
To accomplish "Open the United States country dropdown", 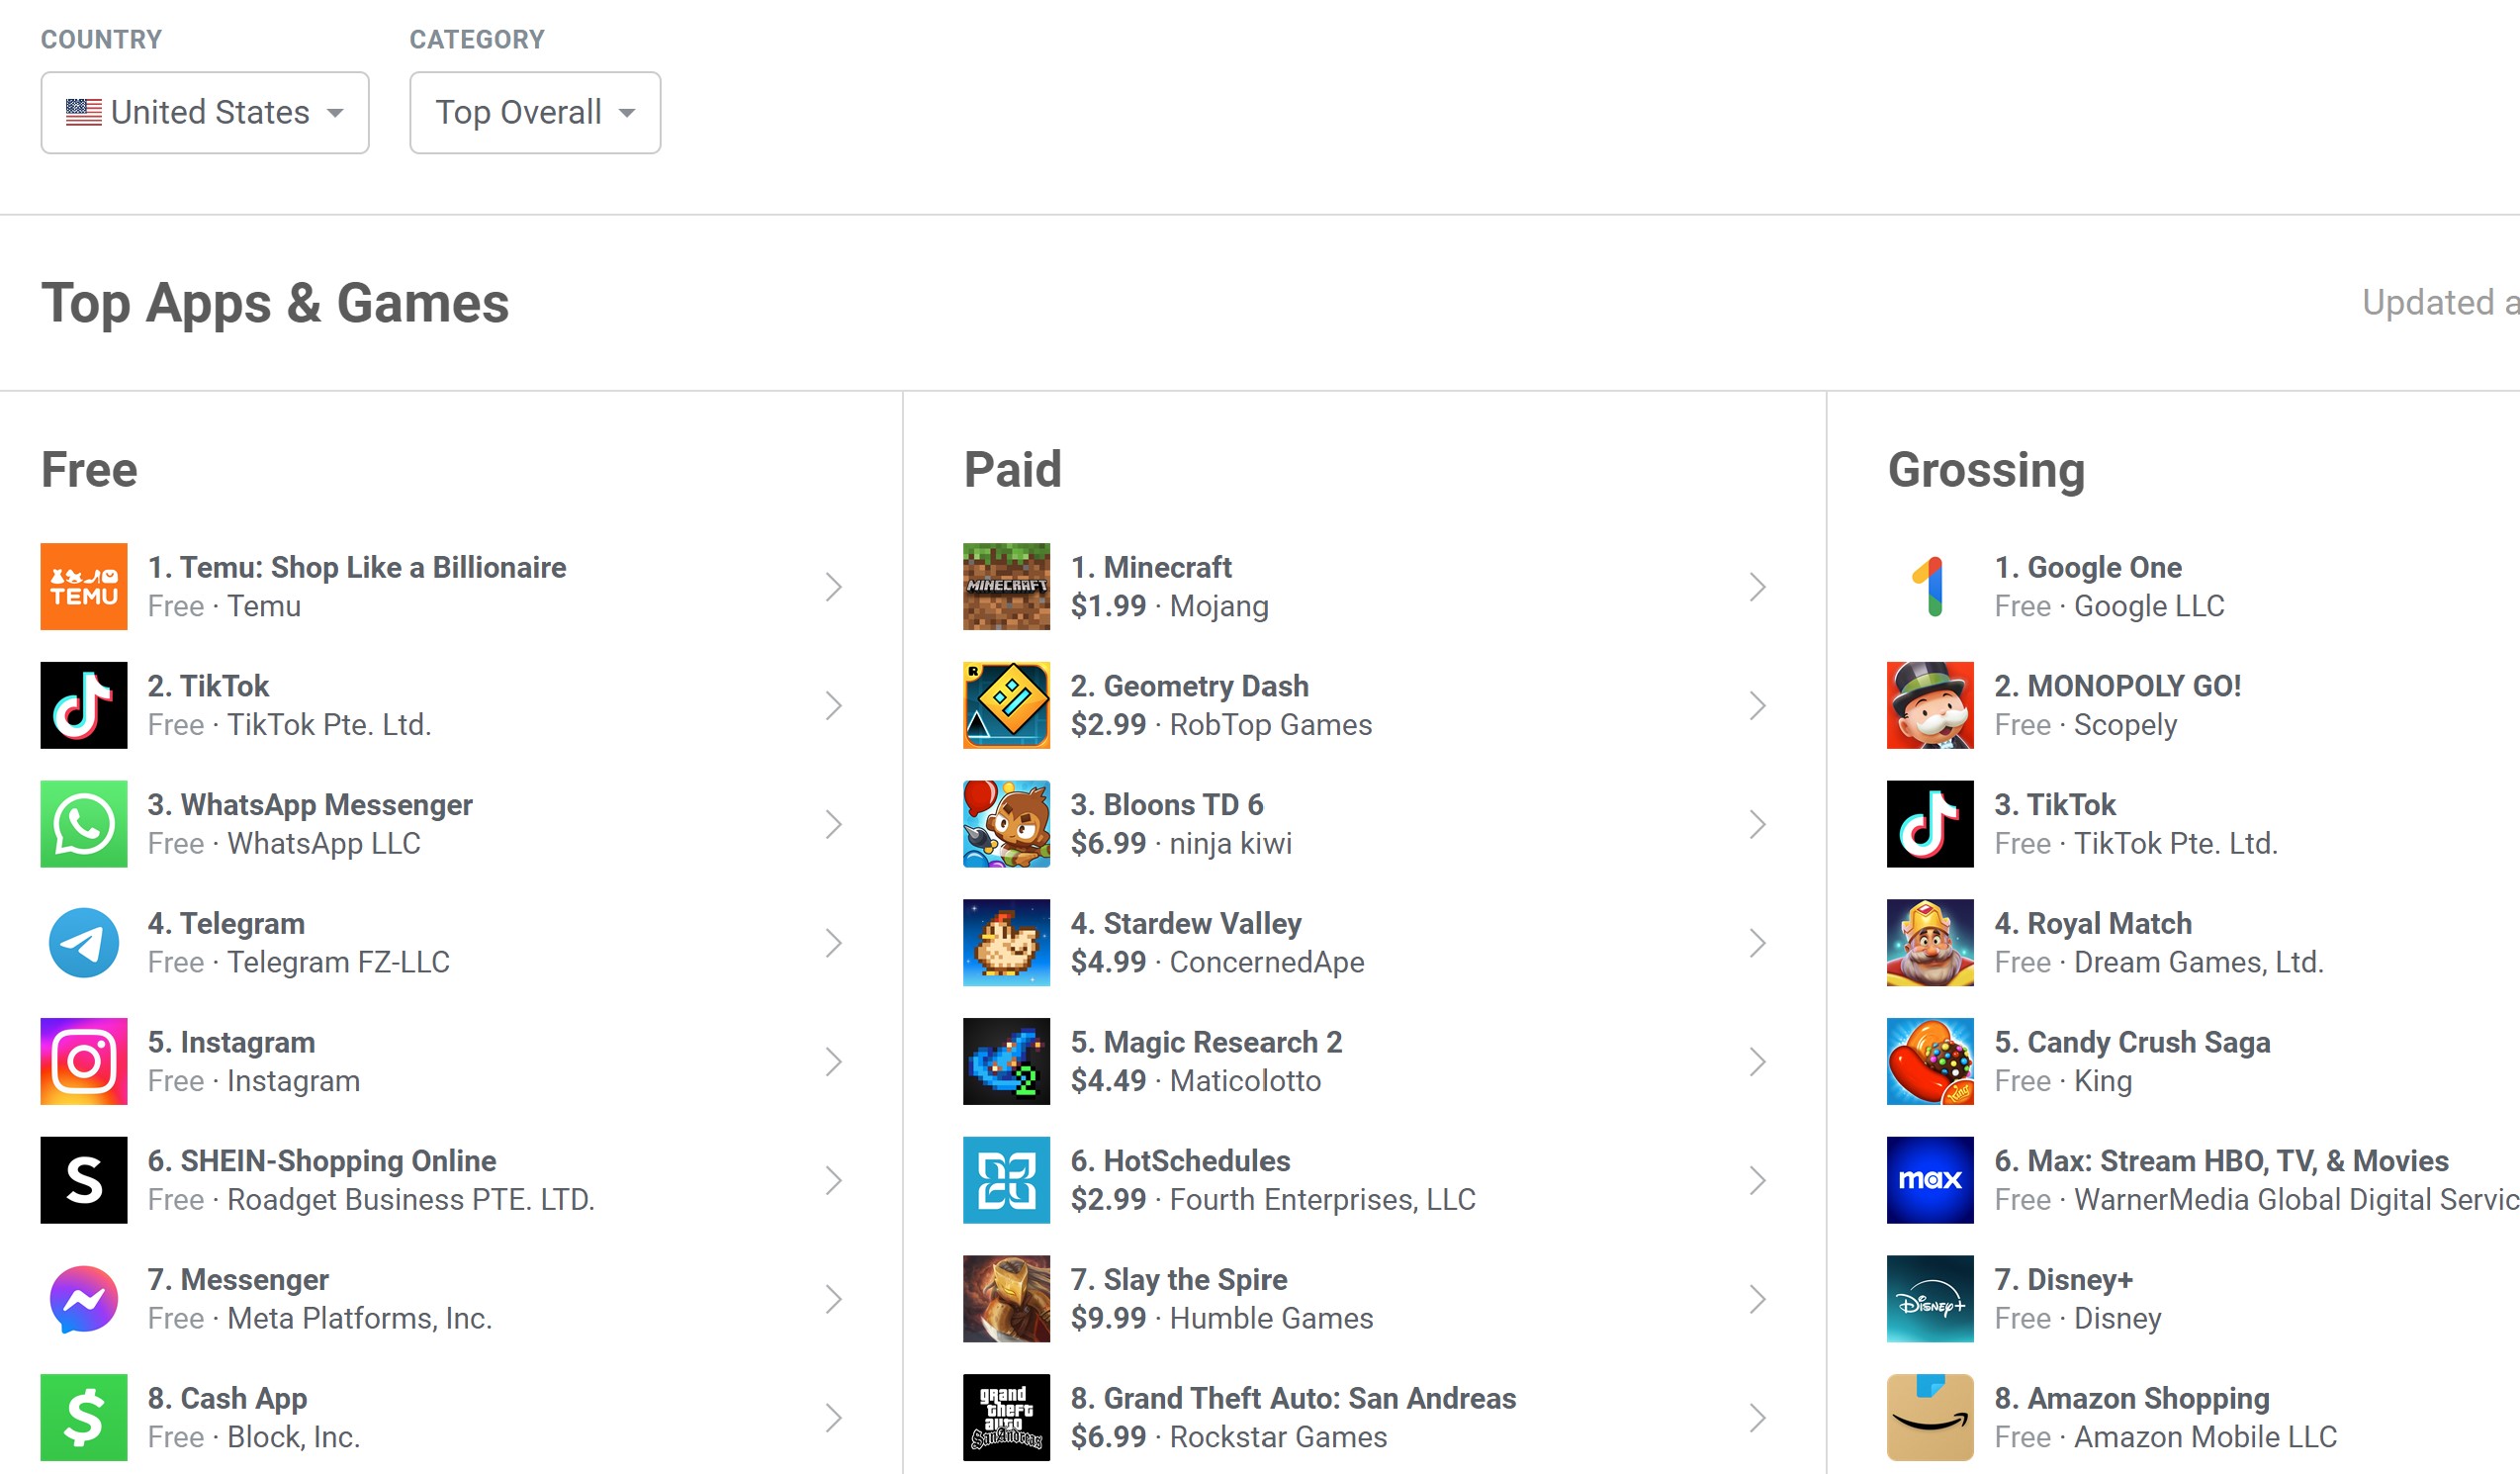I will coord(205,113).
